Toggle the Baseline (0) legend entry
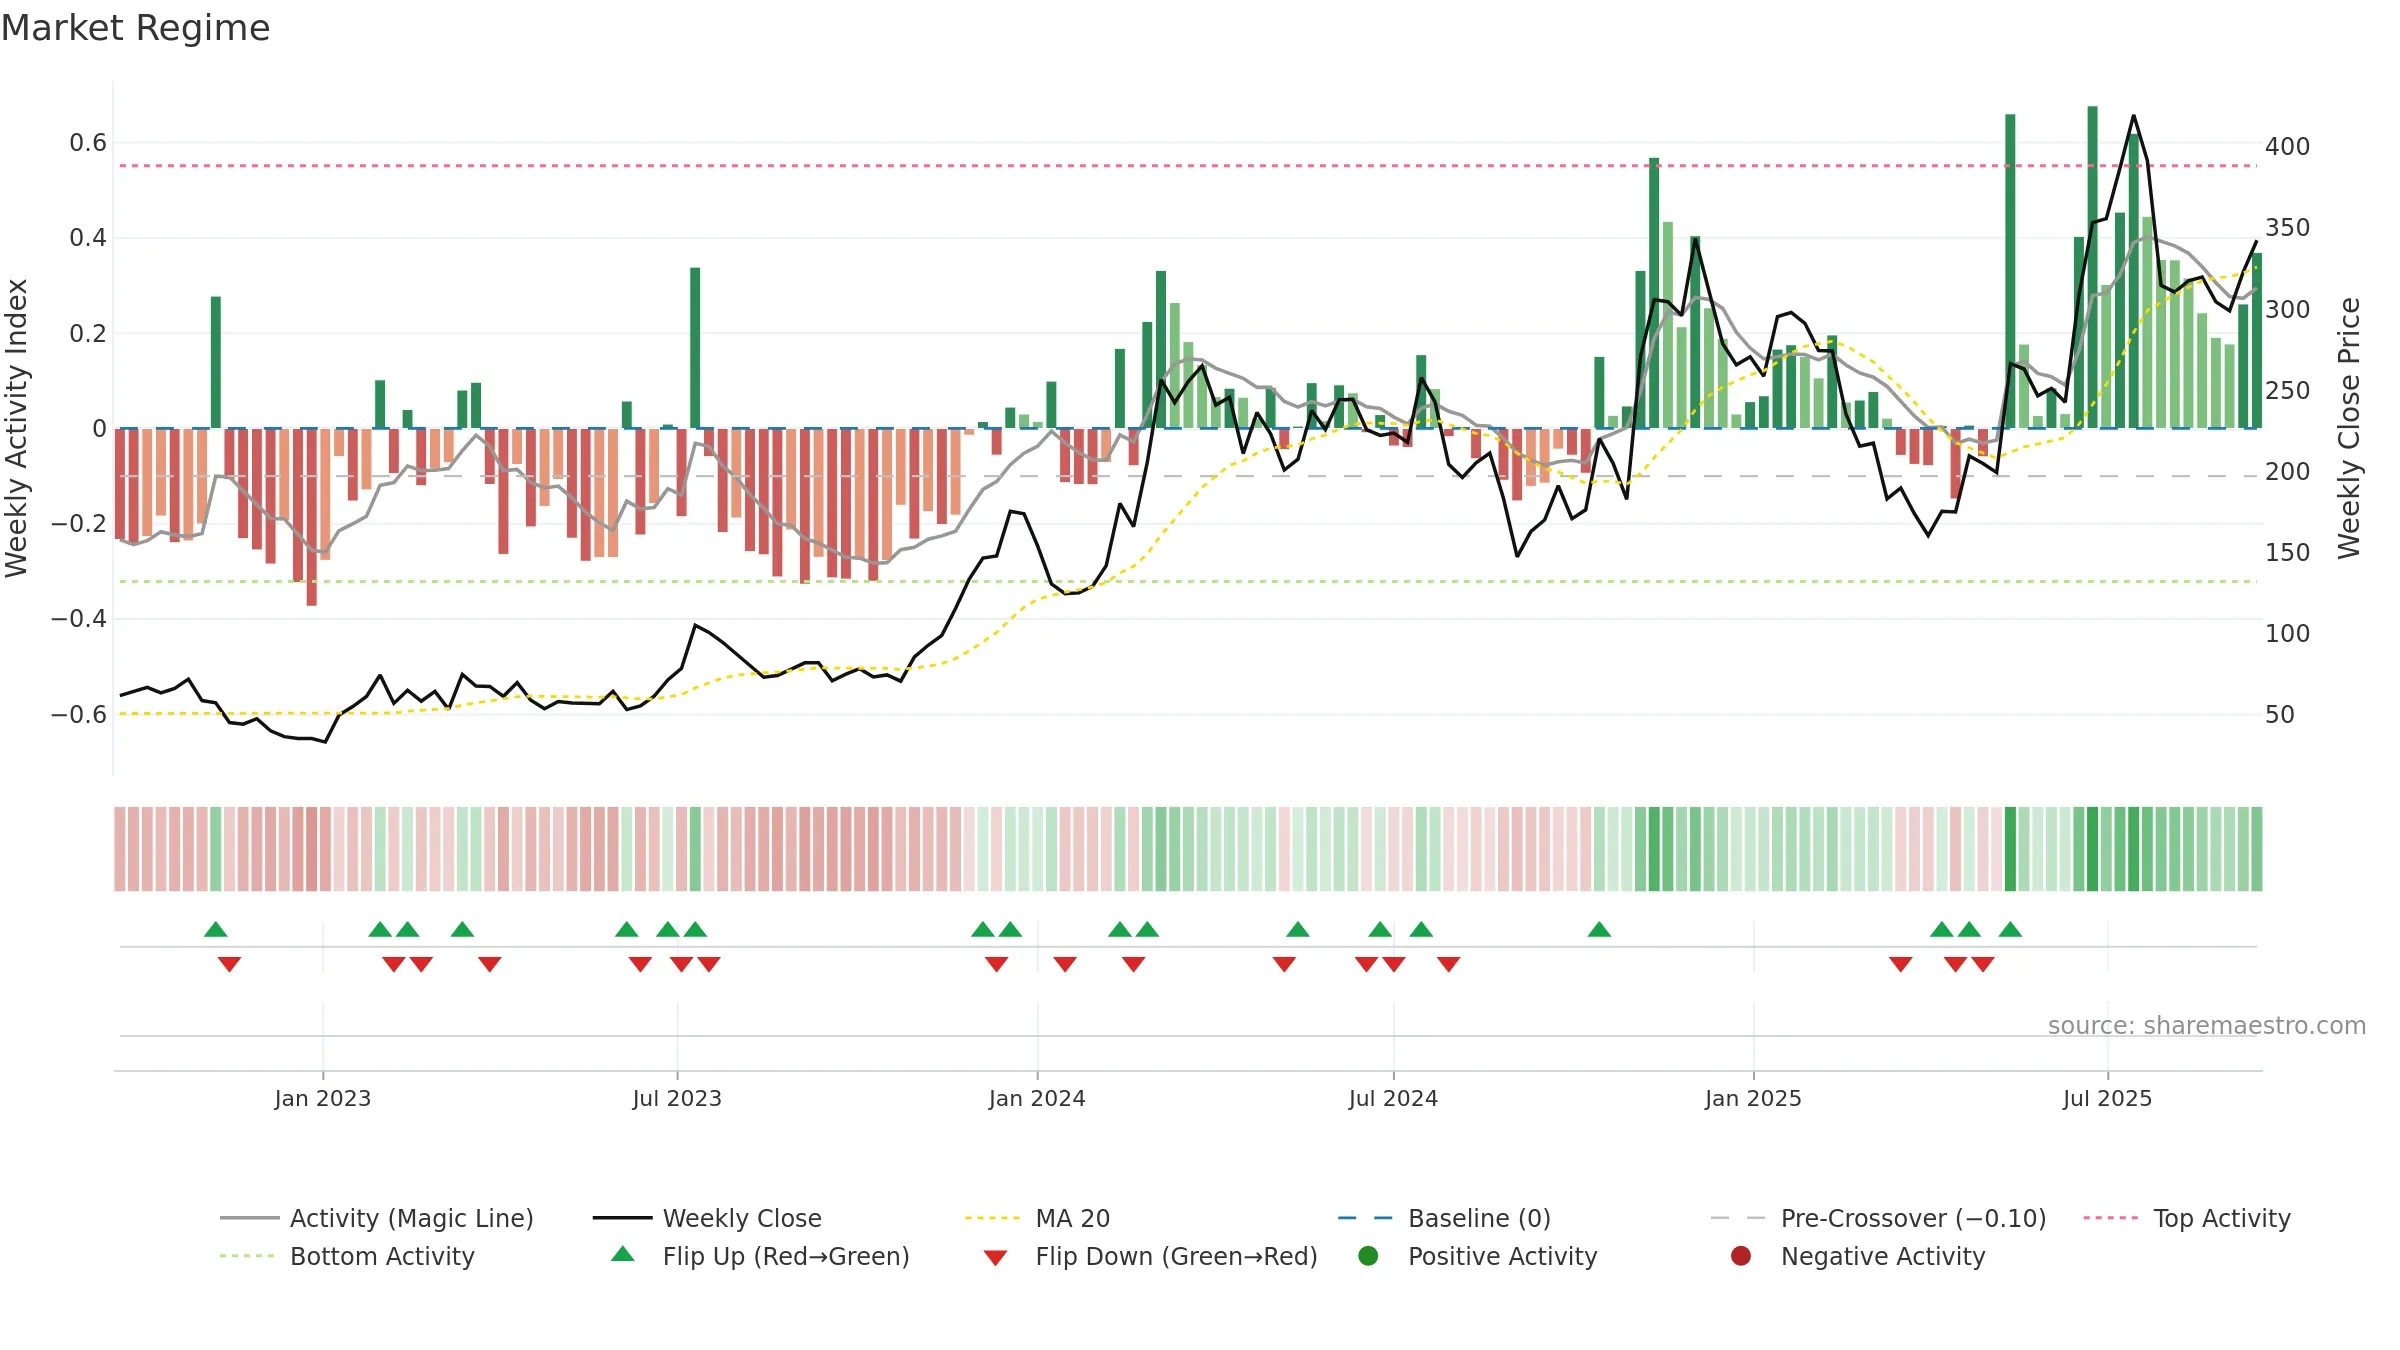 coord(1444,1218)
